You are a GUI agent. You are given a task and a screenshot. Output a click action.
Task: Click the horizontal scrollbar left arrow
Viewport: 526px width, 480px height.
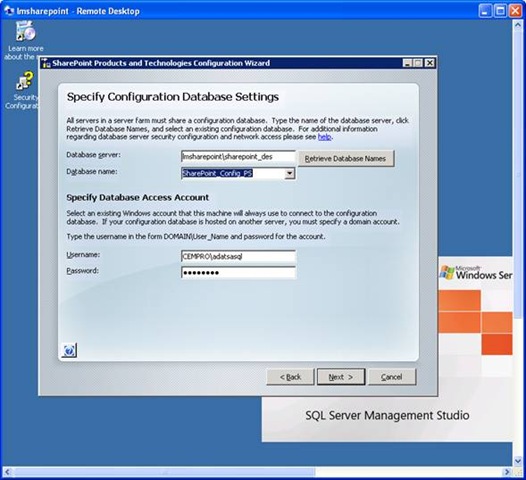8,472
